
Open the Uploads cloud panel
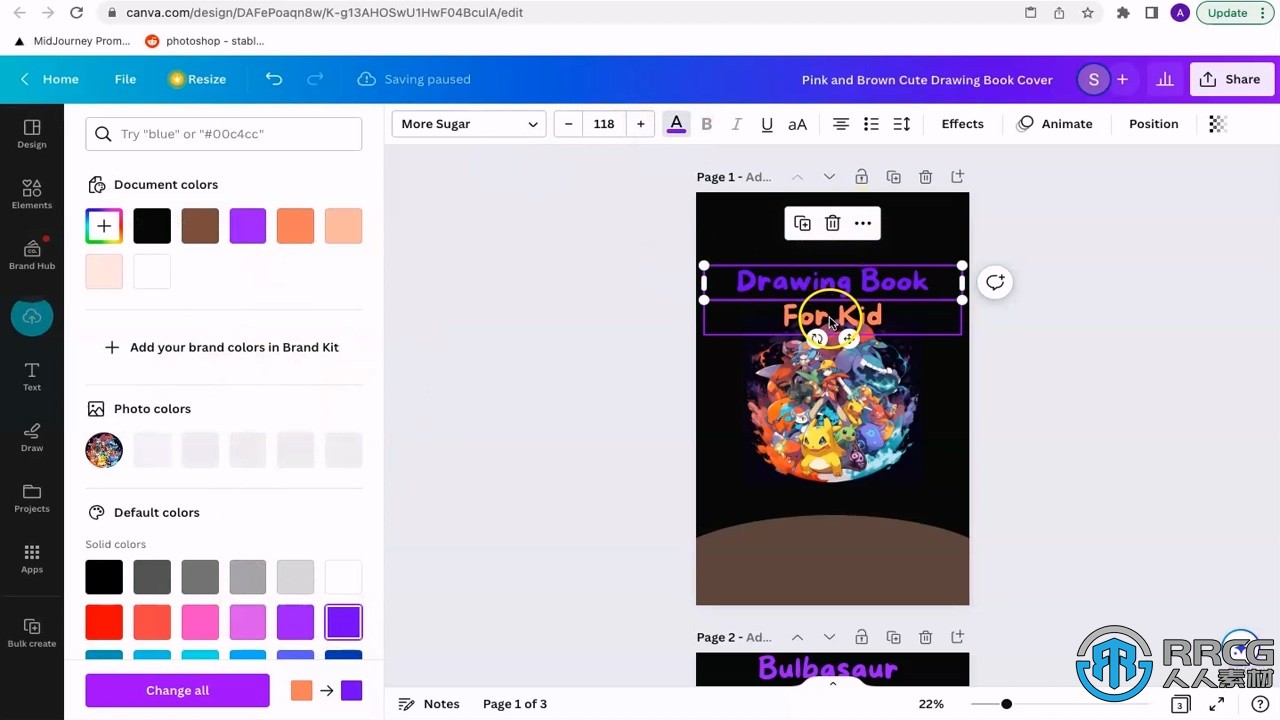(x=32, y=317)
